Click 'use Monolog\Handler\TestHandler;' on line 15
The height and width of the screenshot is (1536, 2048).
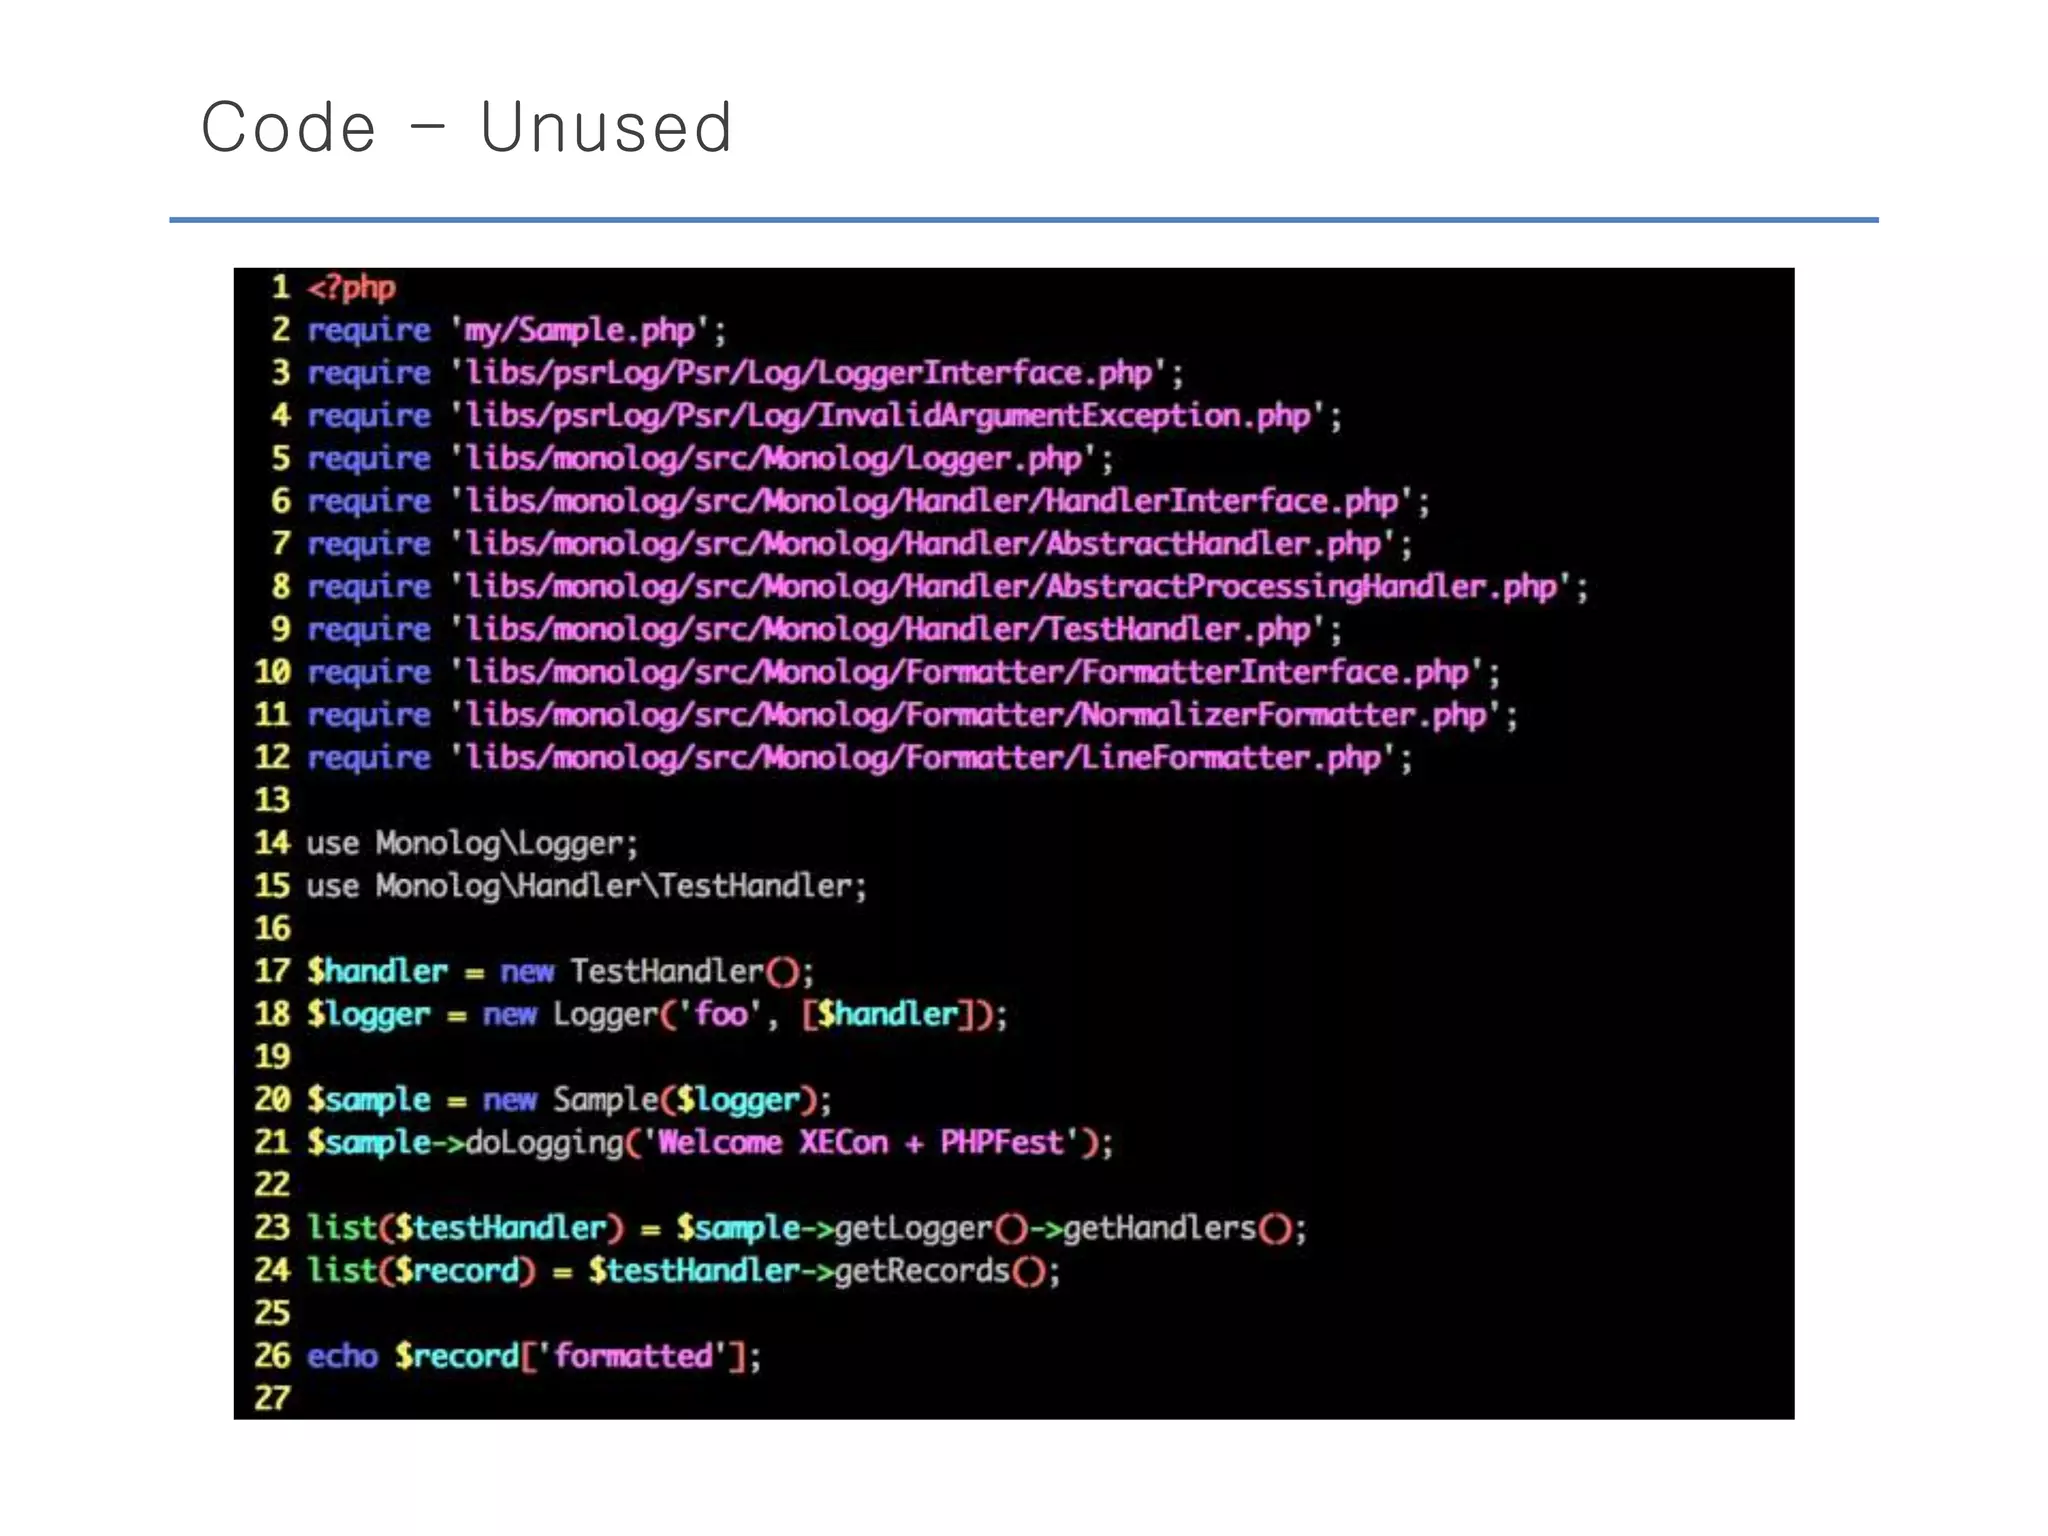point(587,887)
